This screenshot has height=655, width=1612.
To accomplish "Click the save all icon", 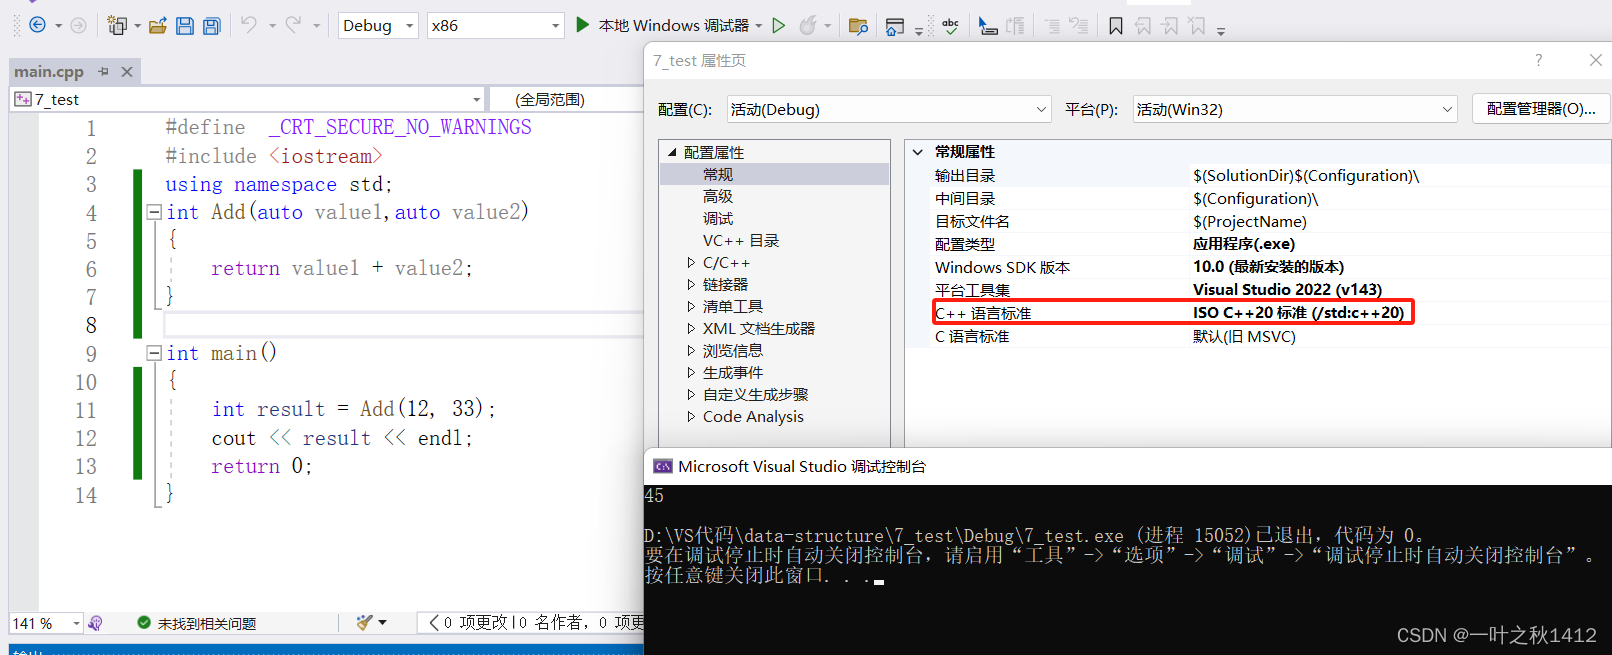I will [x=211, y=25].
